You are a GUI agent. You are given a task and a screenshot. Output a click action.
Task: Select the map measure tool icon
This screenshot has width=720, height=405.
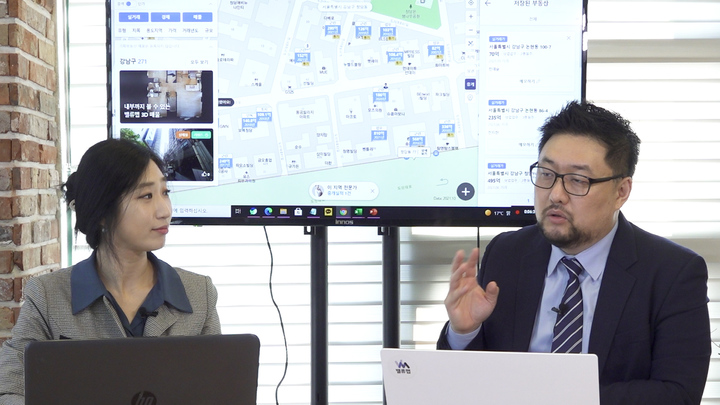pos(471,43)
